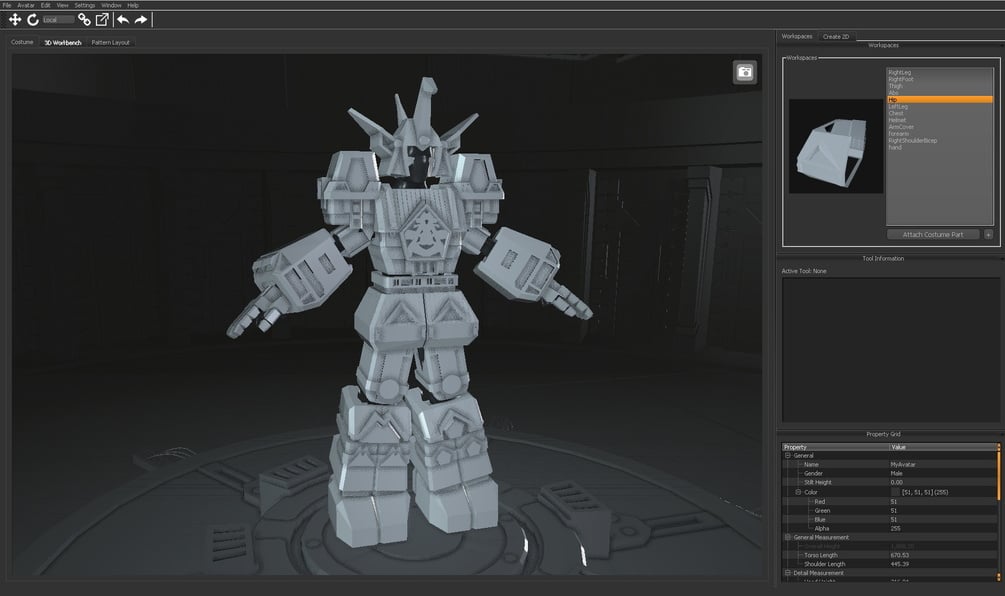This screenshot has height=596, width=1005.
Task: Click the Torso Length value field
Action: [x=943, y=555]
